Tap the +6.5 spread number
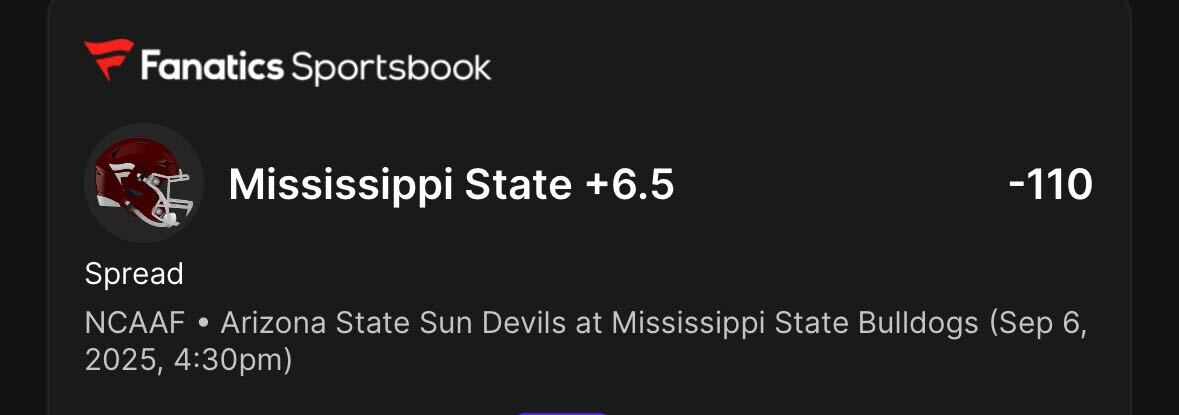 click(x=629, y=185)
